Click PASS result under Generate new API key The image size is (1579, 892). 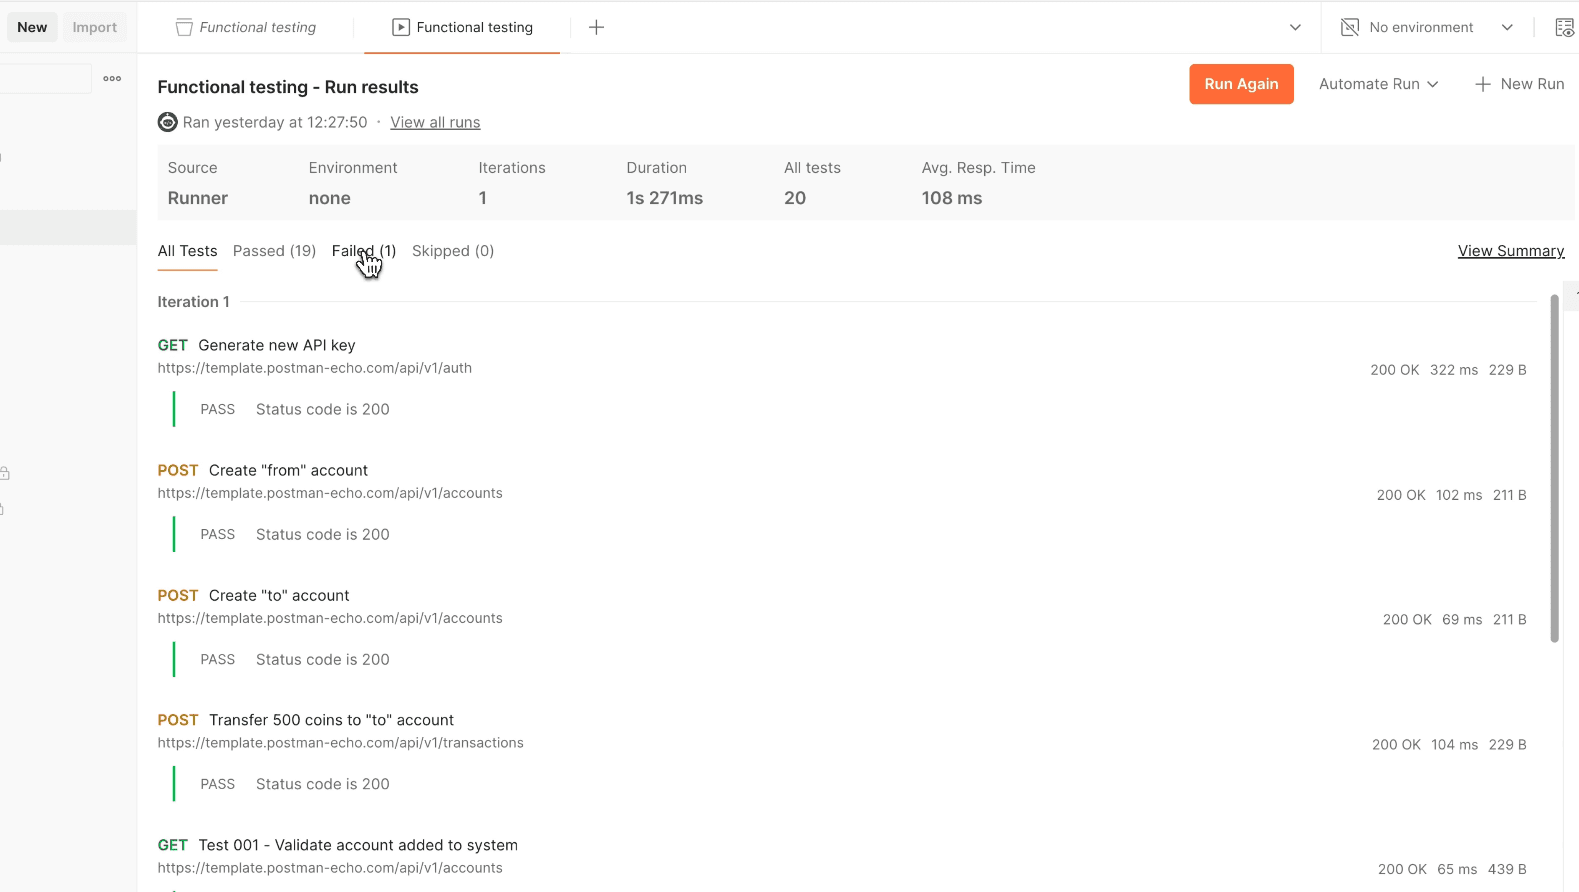218,409
